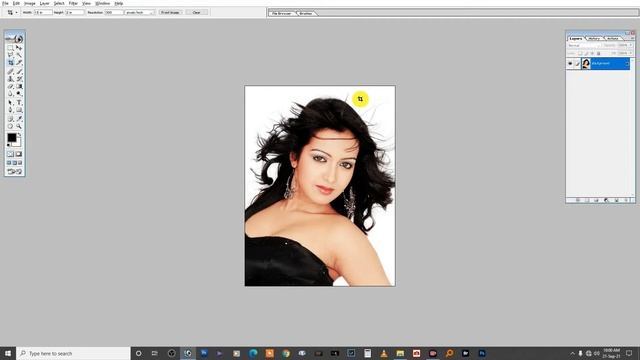Switch to the History tab

(x=594, y=39)
